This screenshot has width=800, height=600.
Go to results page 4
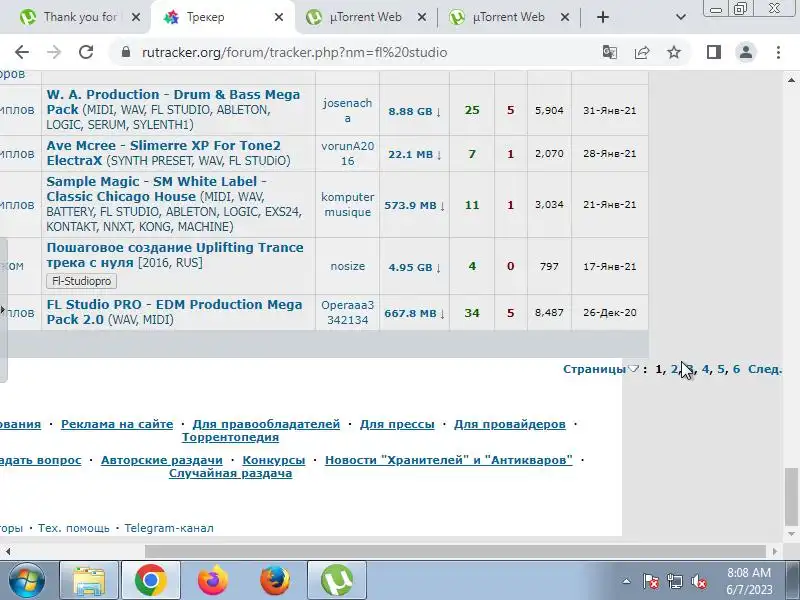(706, 369)
